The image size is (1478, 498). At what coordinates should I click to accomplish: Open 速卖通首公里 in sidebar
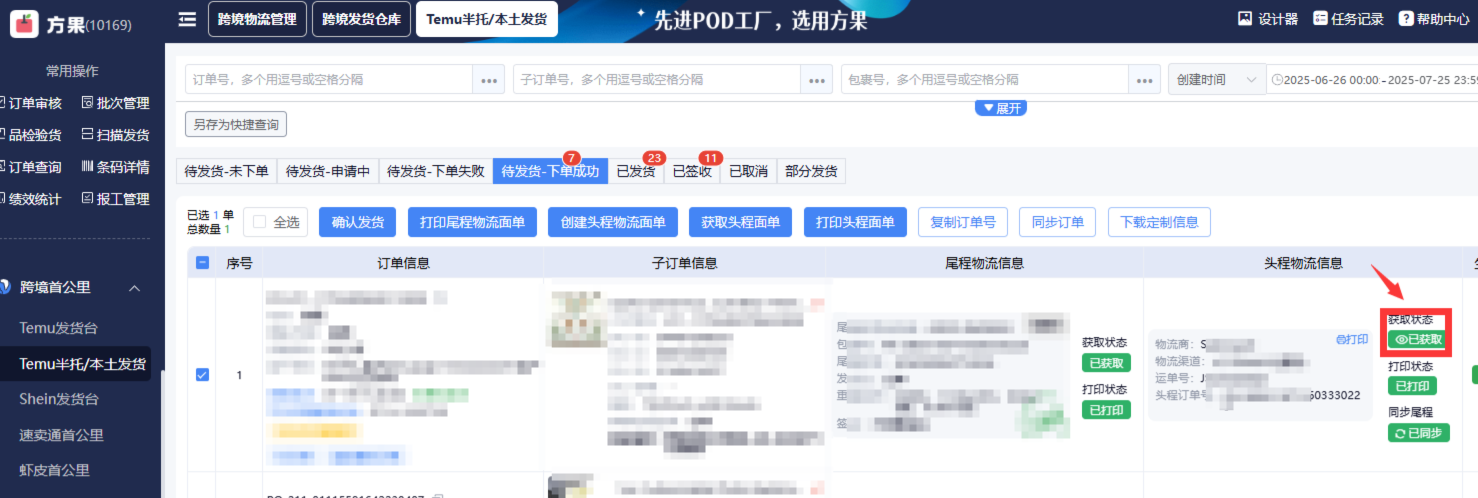[x=61, y=435]
